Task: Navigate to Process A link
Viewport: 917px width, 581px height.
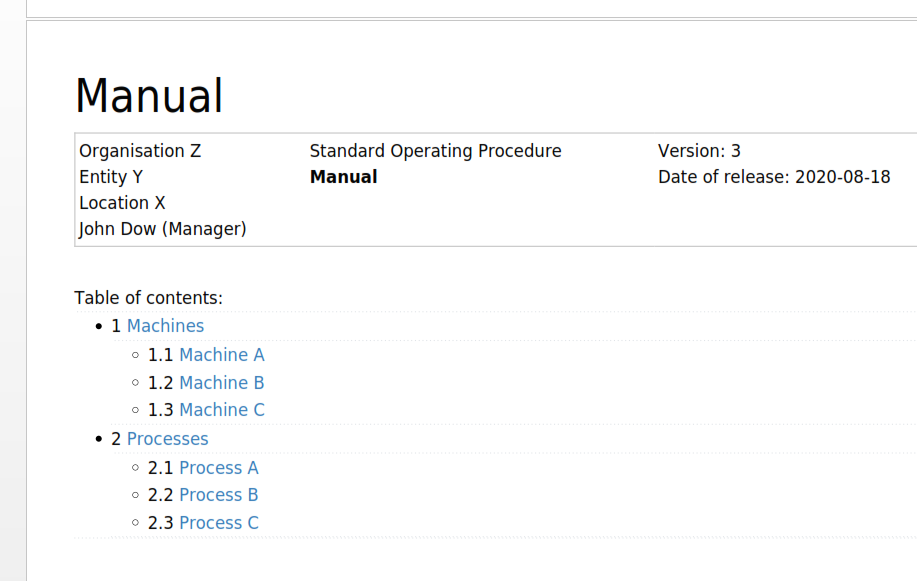Action: click(x=219, y=468)
